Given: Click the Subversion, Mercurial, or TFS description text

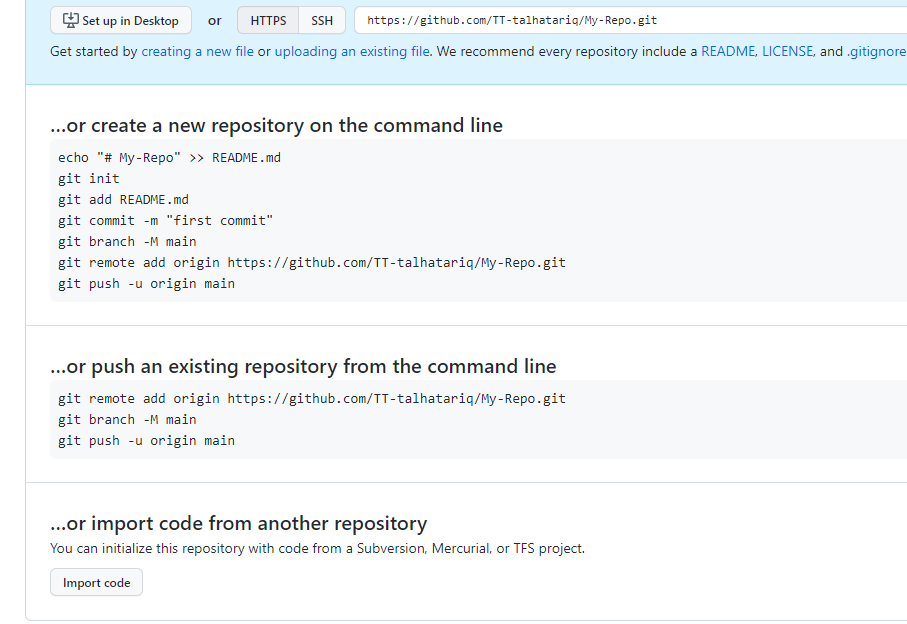Looking at the screenshot, I should (x=318, y=548).
